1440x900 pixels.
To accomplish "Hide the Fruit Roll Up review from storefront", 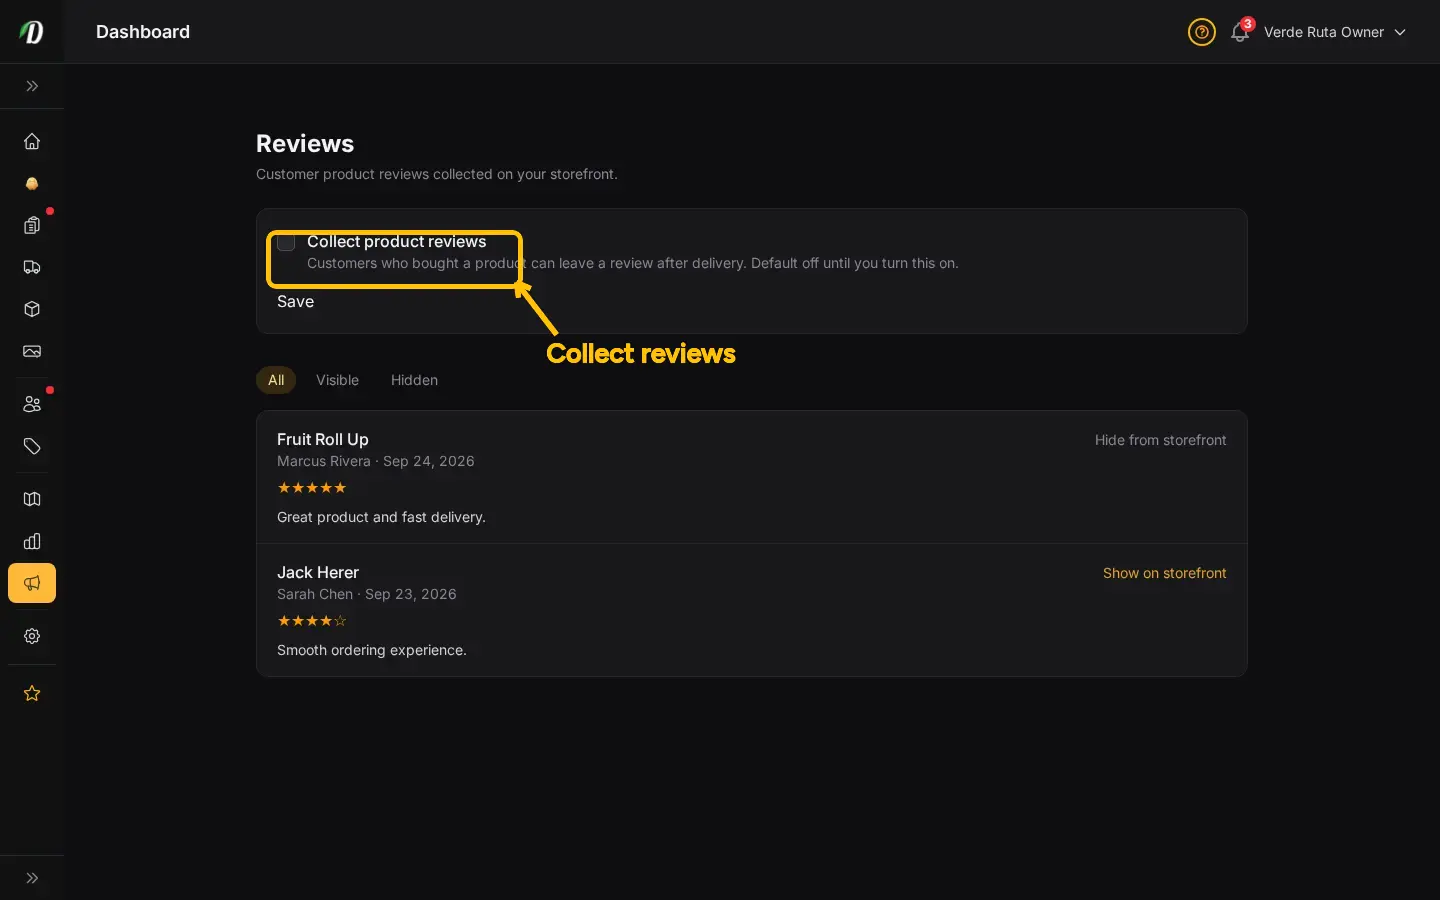I will coord(1160,440).
